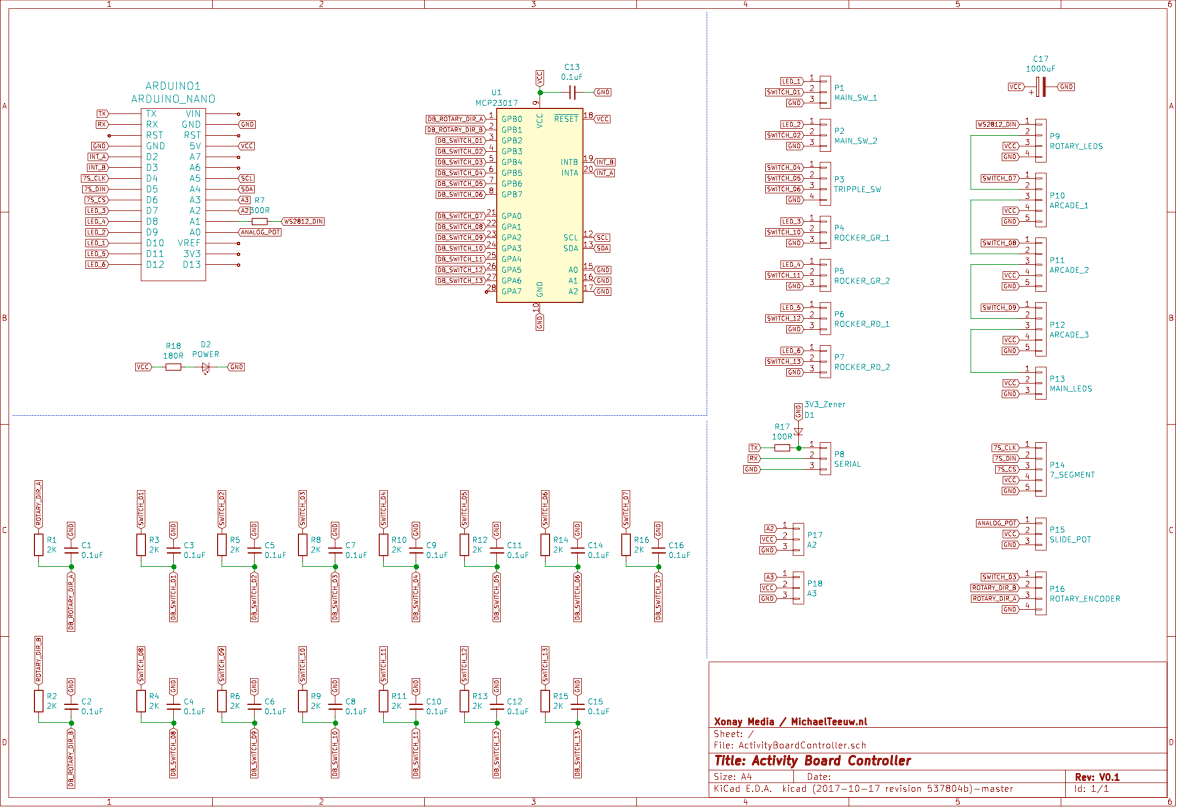1177x808 pixels.
Task: Click the P14 7_SEGMENT connector symbol
Action: click(1040, 469)
